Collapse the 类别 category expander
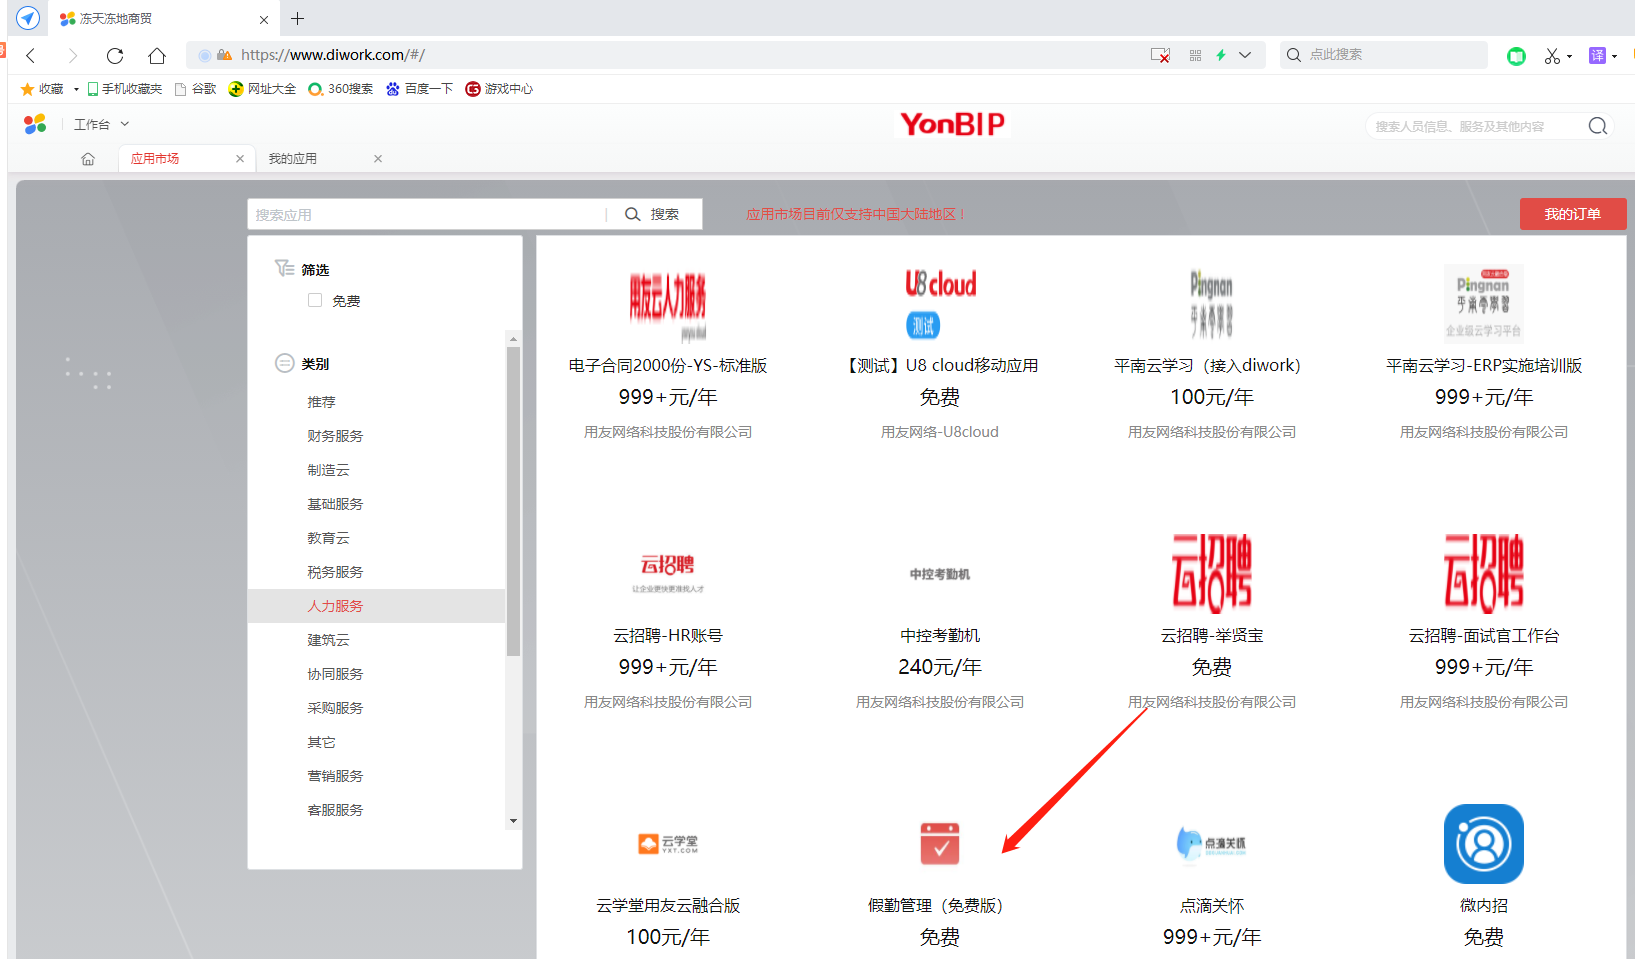Viewport: 1635px width, 959px height. (x=284, y=363)
